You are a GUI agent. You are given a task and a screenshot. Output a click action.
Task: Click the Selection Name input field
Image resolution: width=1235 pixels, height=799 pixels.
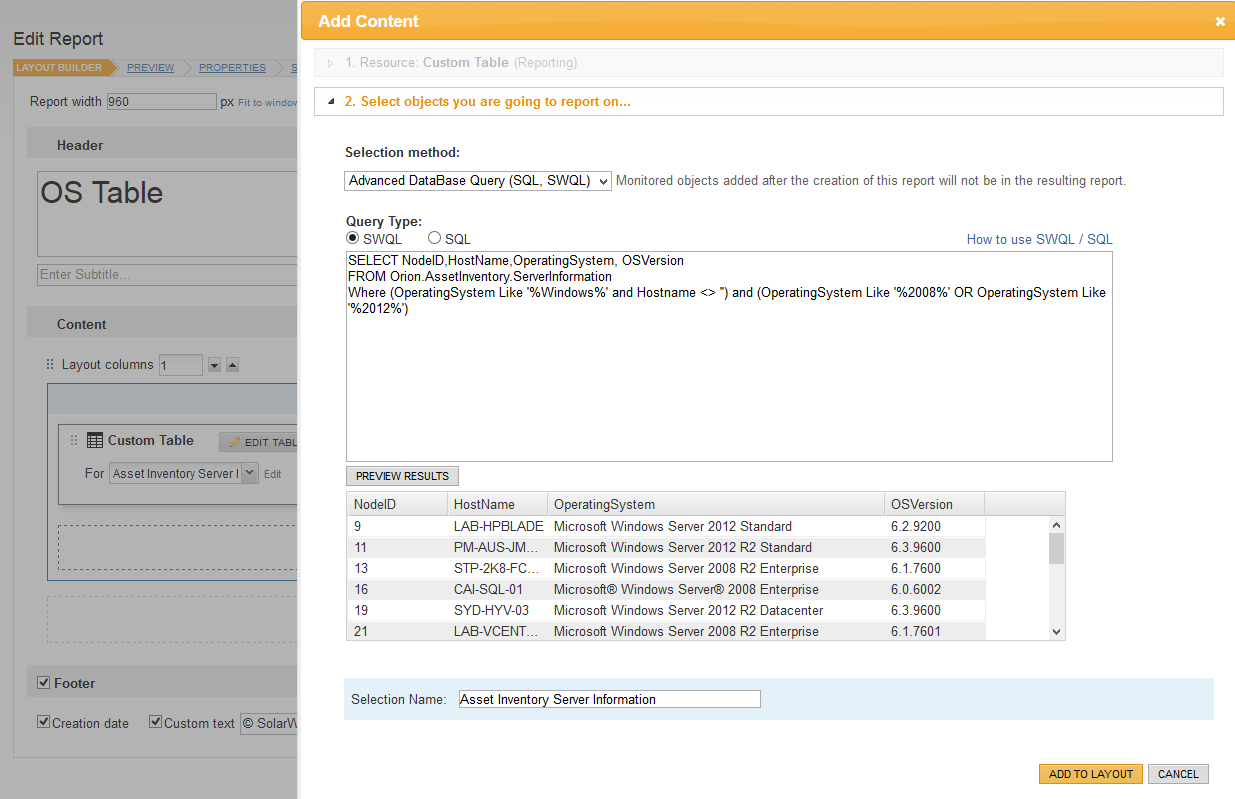point(610,699)
